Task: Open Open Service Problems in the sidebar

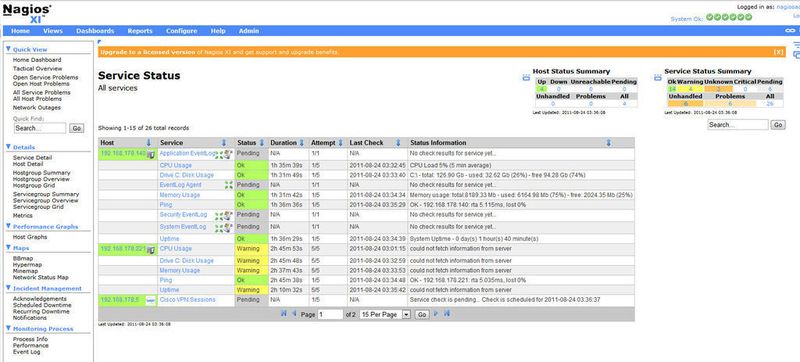Action: [45, 77]
